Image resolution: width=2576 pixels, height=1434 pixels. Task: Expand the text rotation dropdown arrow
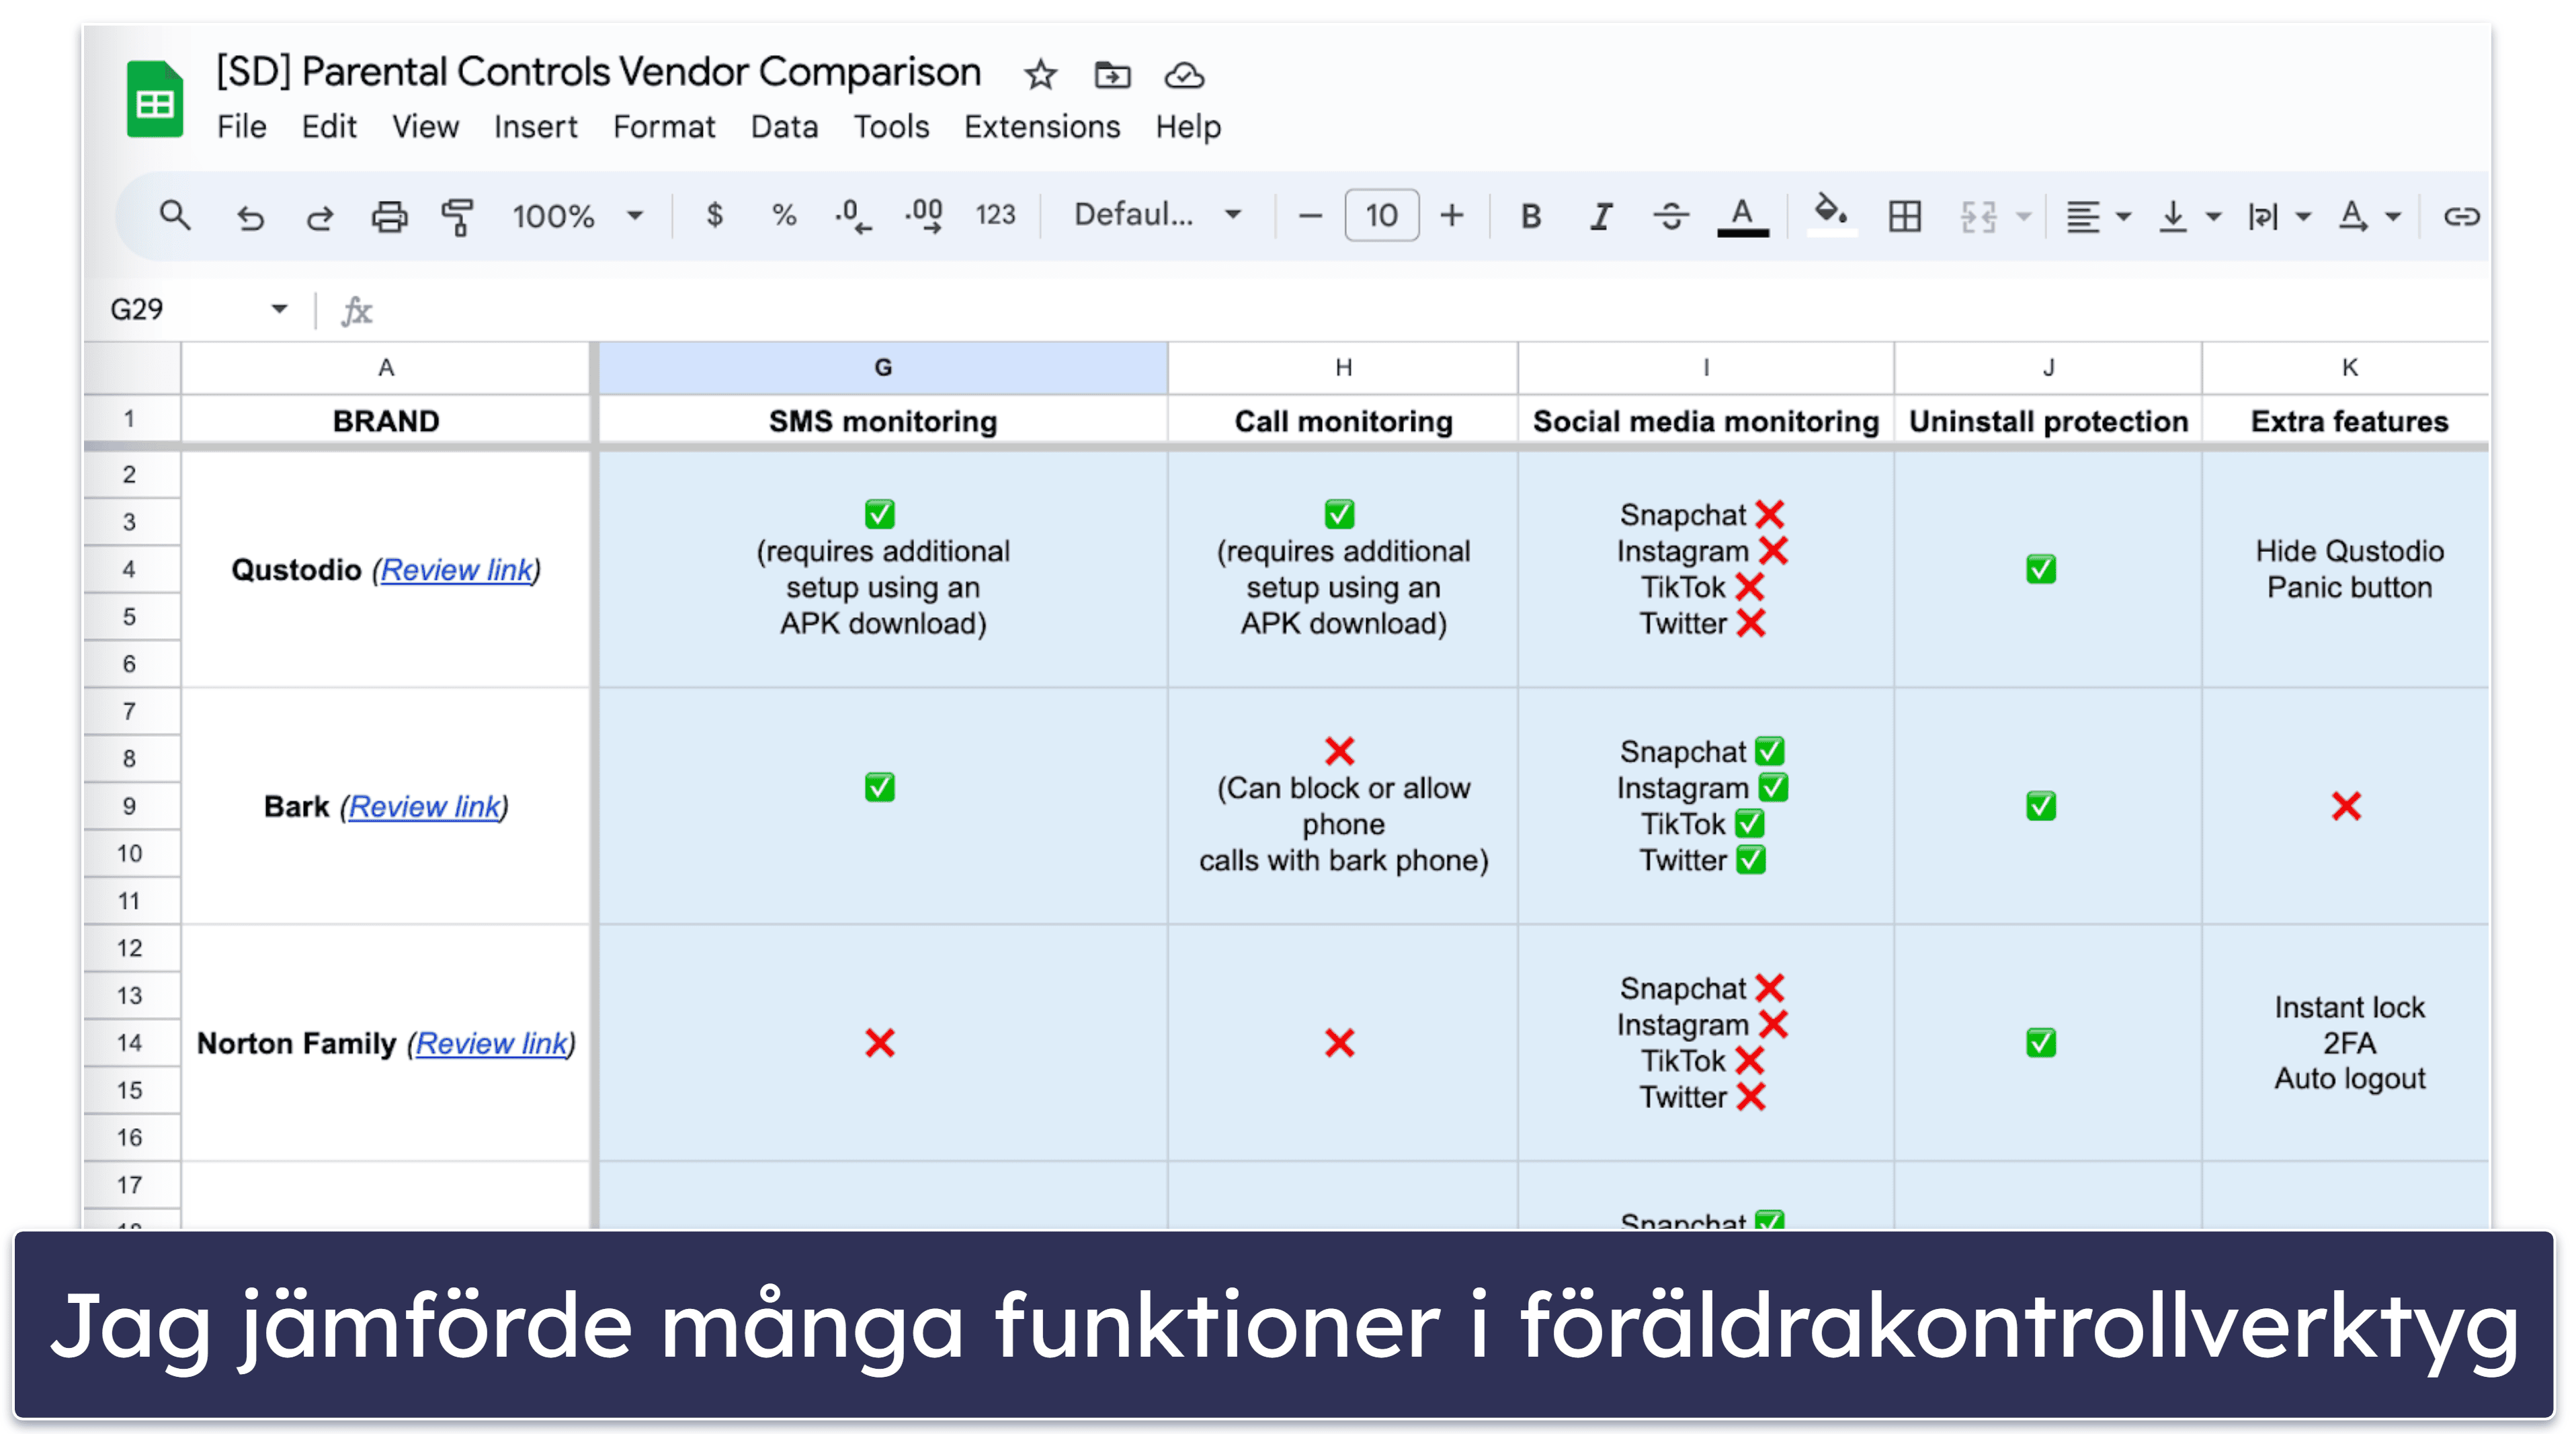(2393, 216)
